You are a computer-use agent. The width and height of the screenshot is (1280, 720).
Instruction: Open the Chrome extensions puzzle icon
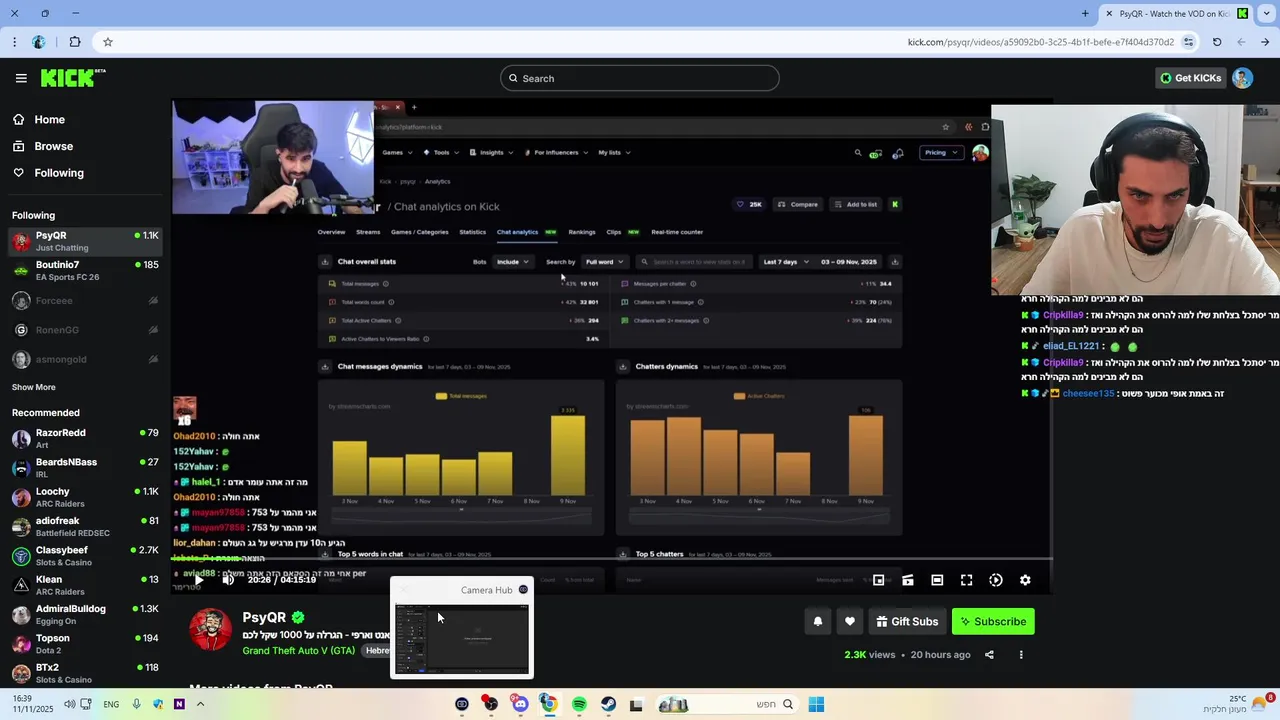(75, 42)
